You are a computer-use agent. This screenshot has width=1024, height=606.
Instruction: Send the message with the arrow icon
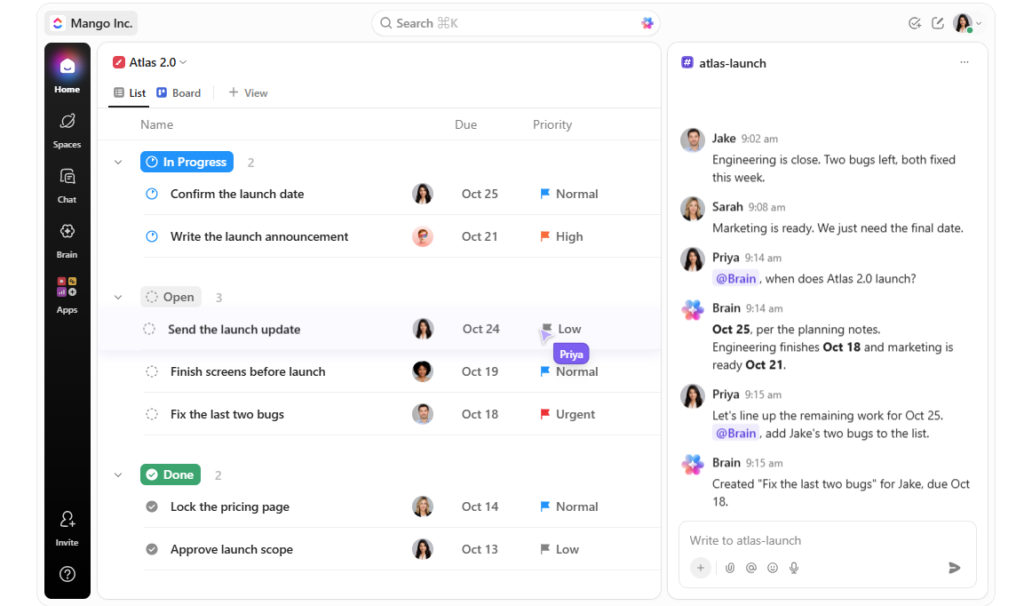[954, 567]
